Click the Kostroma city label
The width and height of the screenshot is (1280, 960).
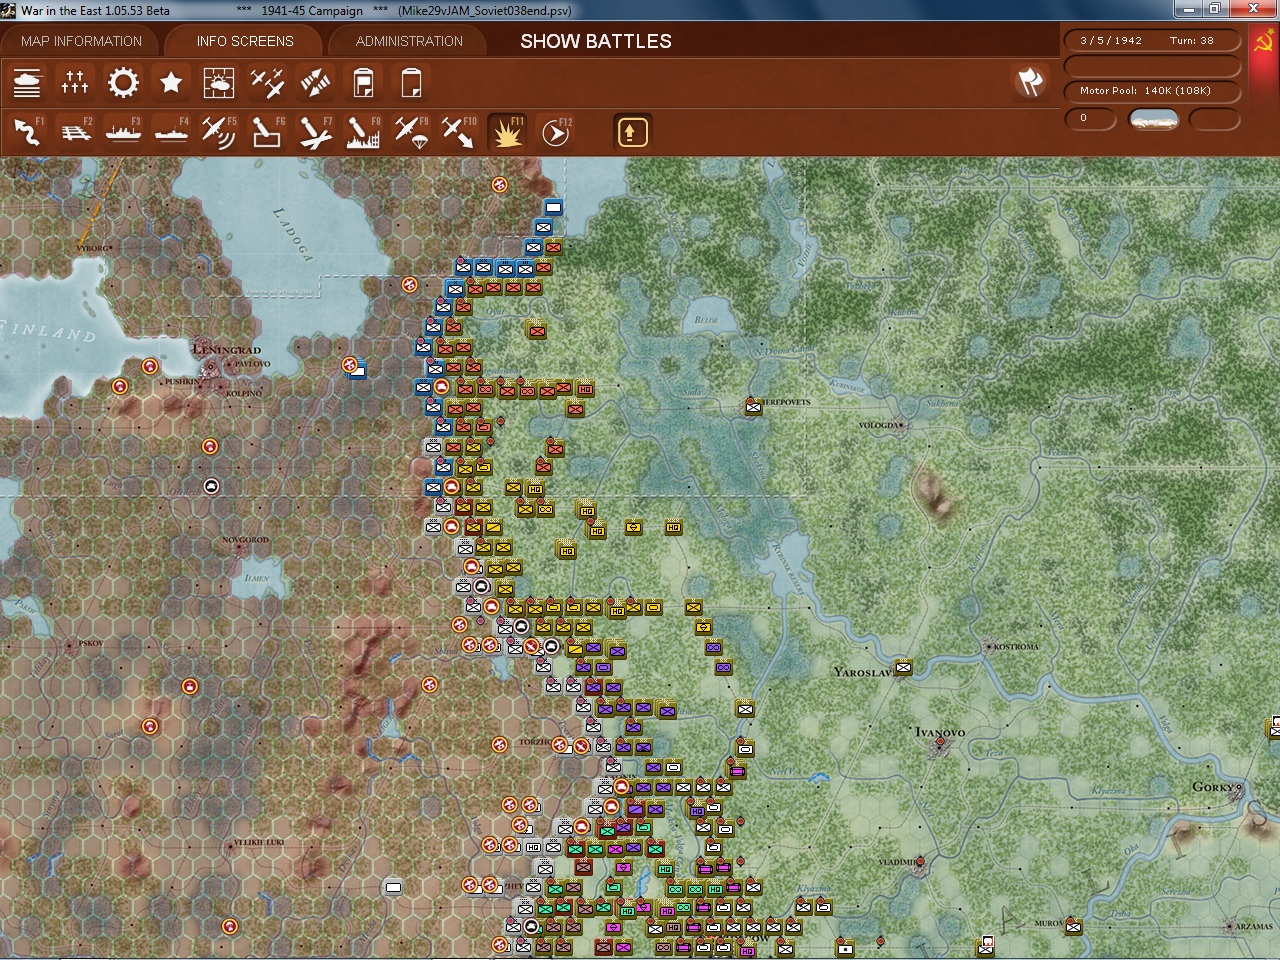click(1016, 647)
